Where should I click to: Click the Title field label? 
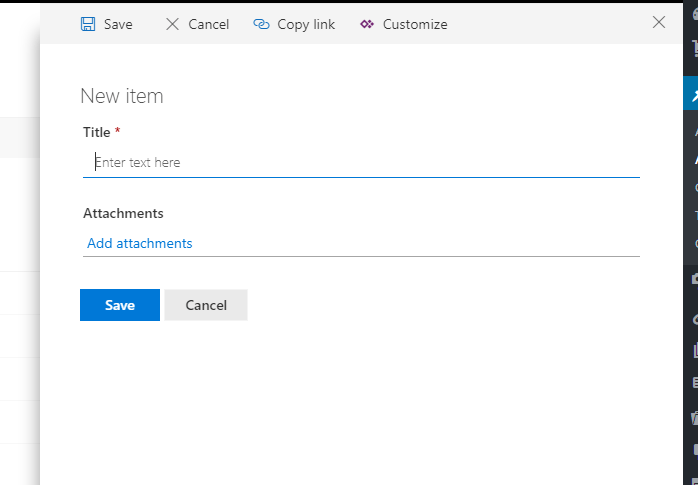click(x=97, y=132)
